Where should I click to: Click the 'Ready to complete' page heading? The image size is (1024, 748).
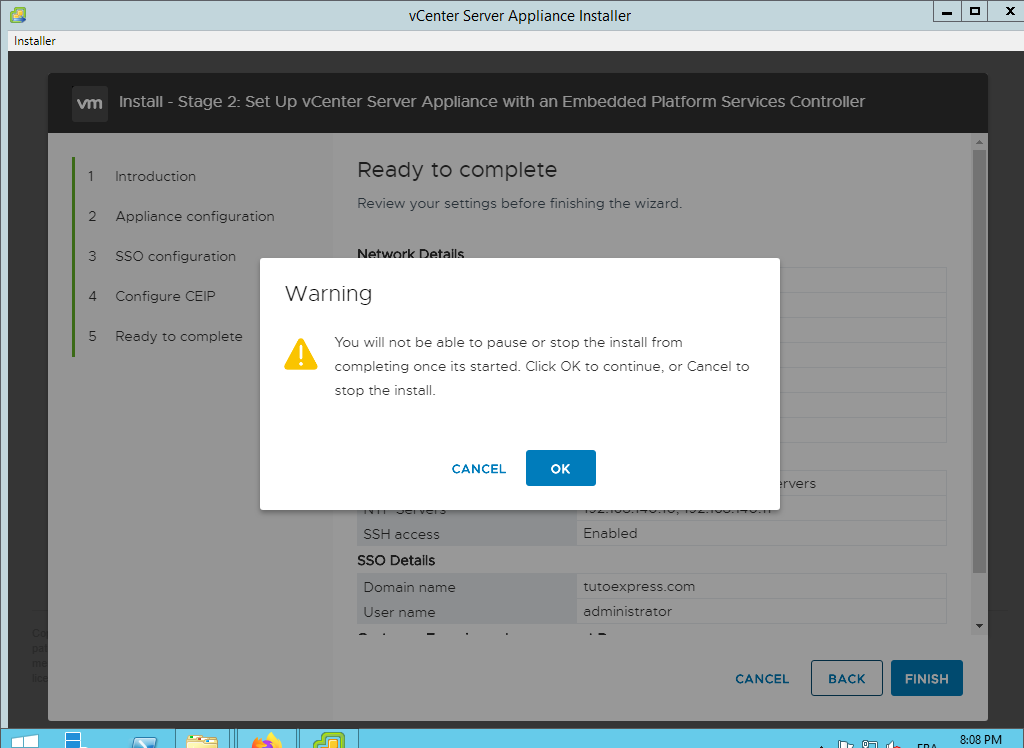coord(456,170)
